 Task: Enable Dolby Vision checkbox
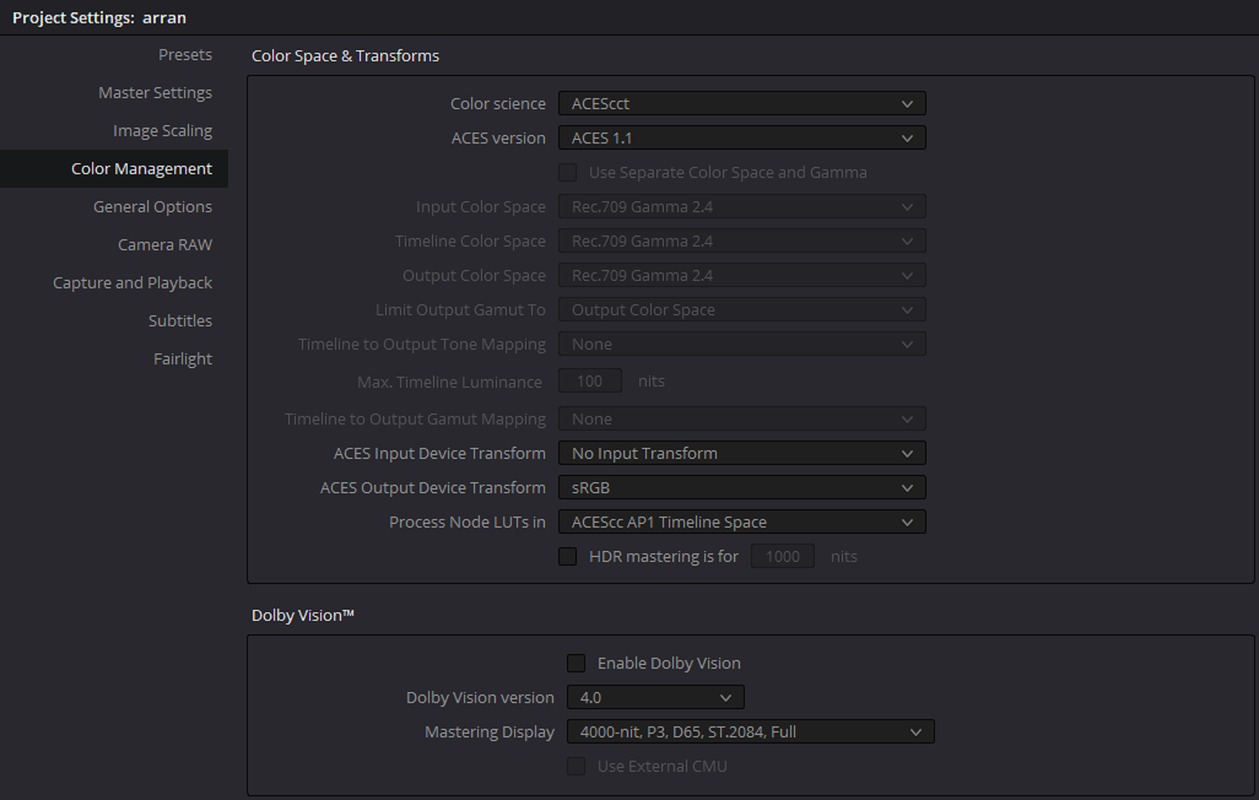coord(576,663)
